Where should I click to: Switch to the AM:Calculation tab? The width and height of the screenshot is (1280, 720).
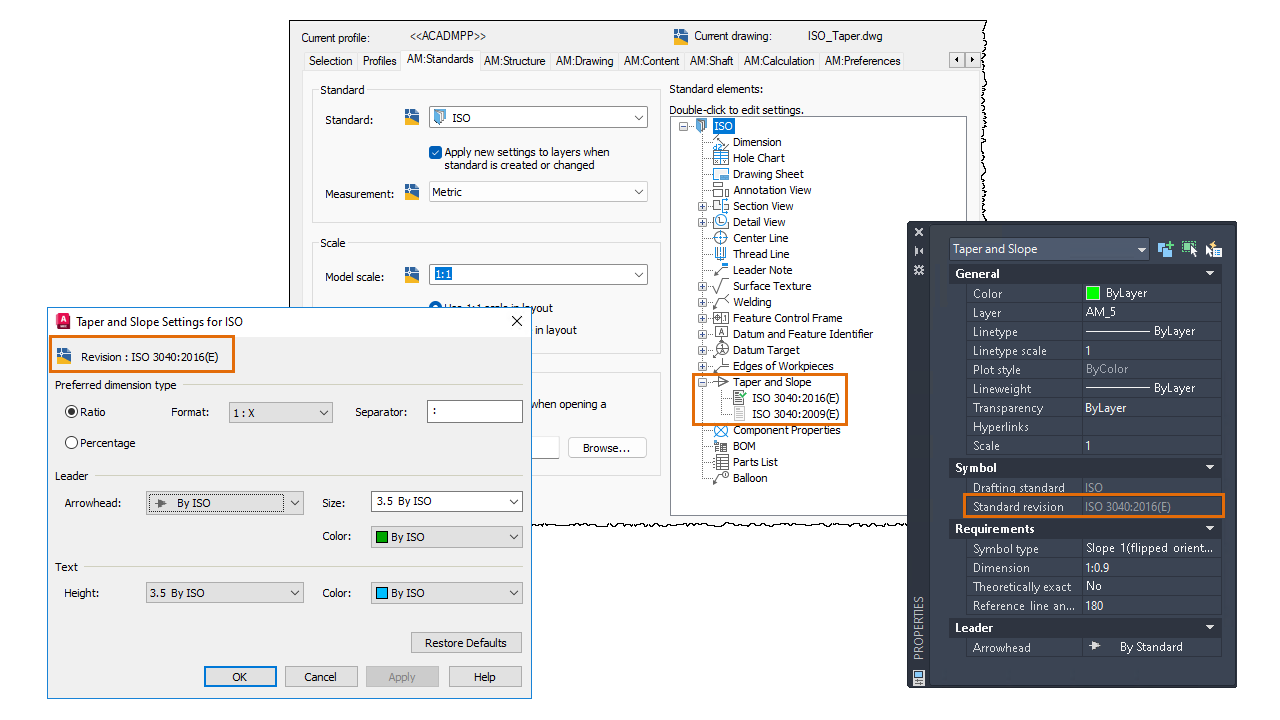tap(779, 61)
